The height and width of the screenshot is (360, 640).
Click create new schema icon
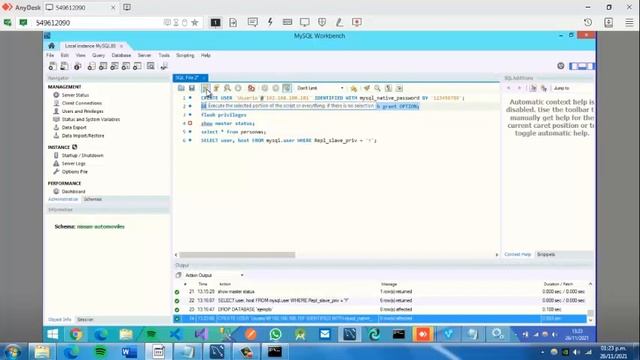coord(91,66)
